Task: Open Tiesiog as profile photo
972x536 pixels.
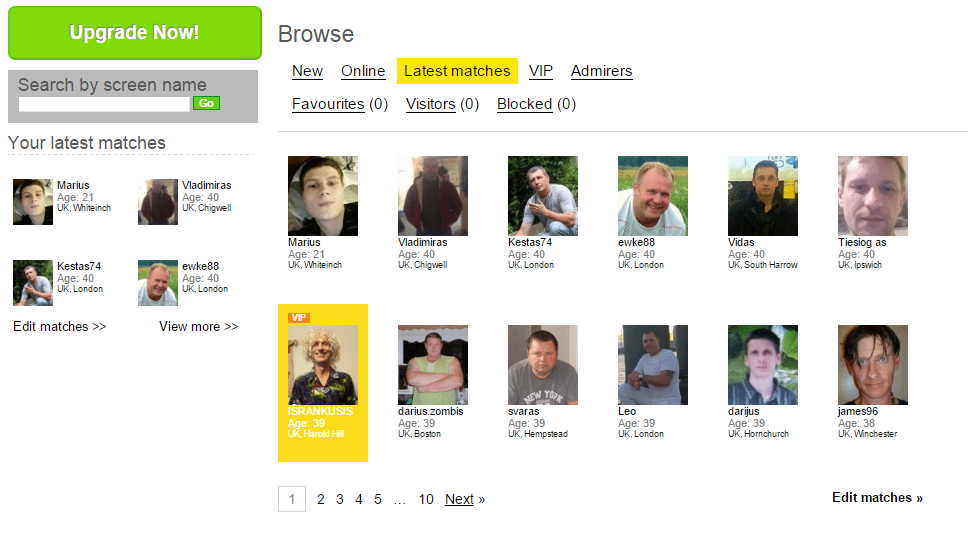Action: [x=873, y=196]
